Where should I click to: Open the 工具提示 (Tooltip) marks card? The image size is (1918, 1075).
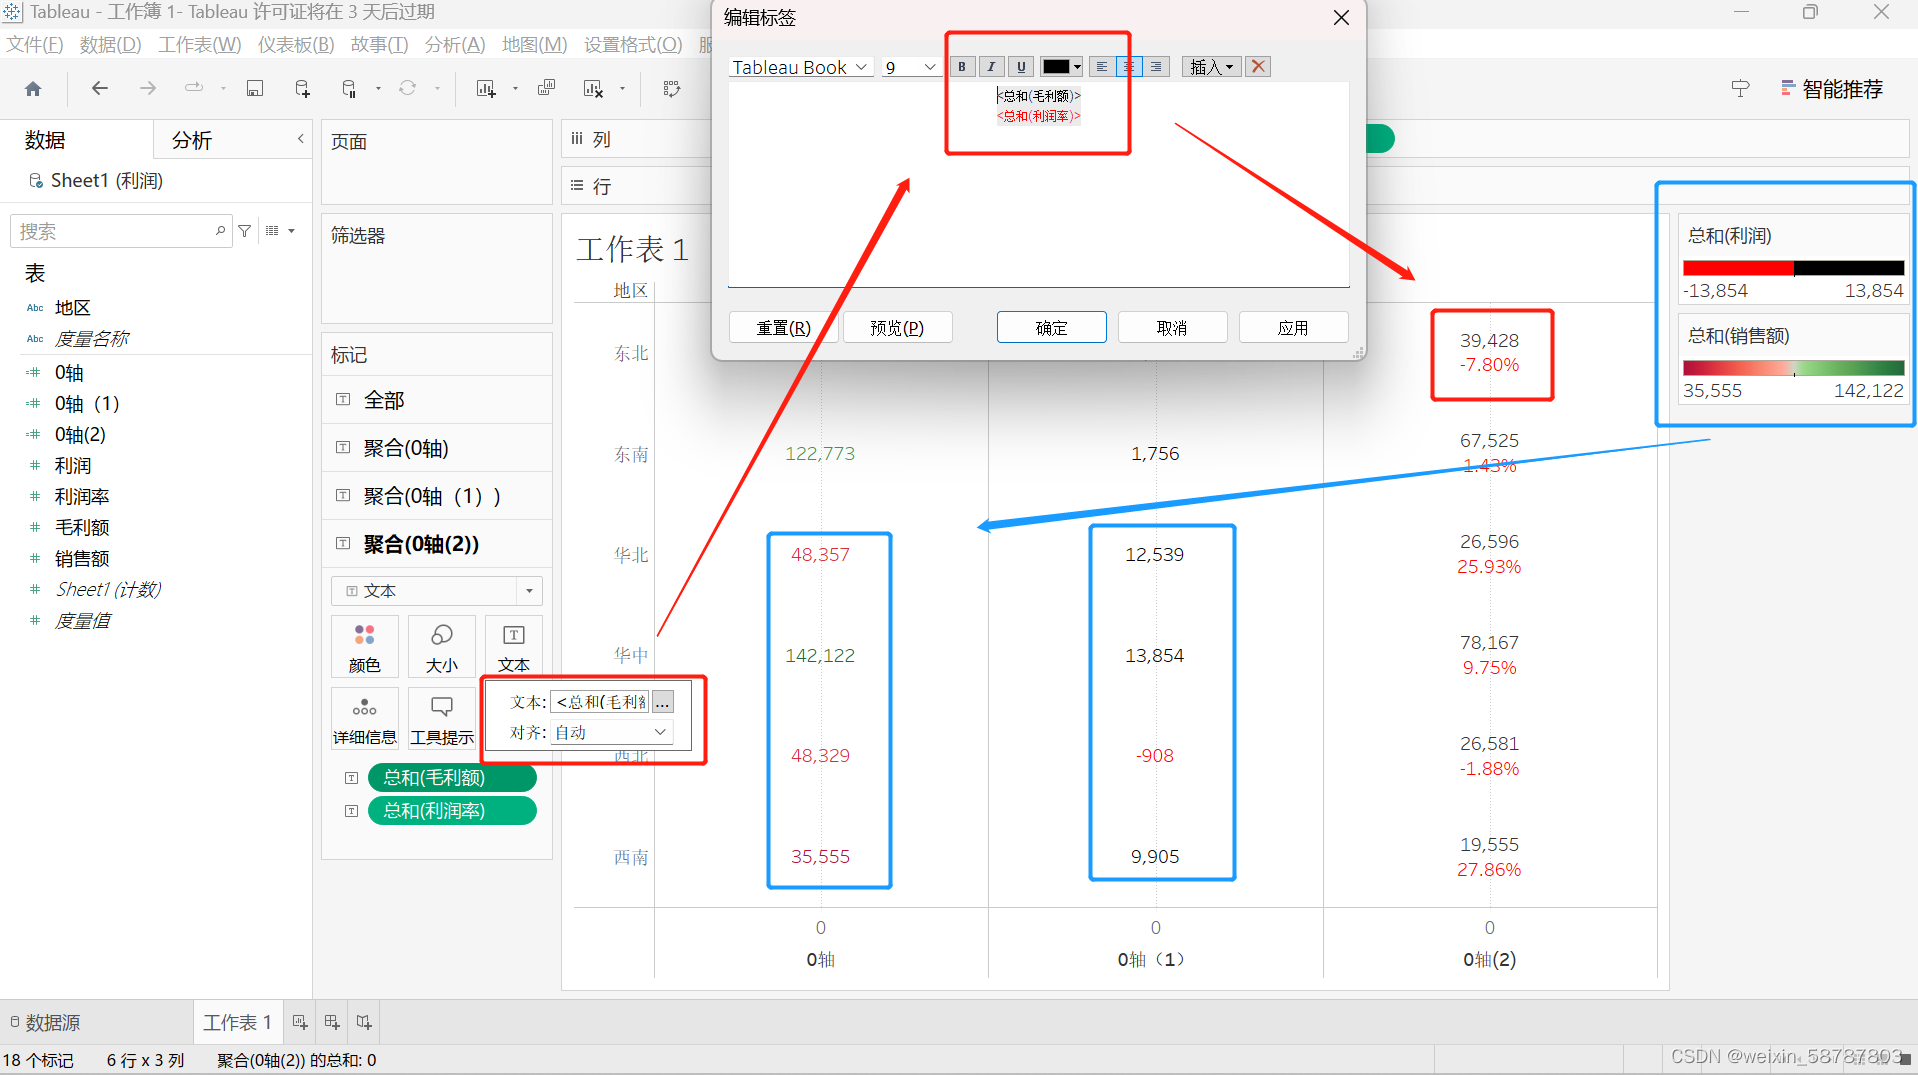441,720
